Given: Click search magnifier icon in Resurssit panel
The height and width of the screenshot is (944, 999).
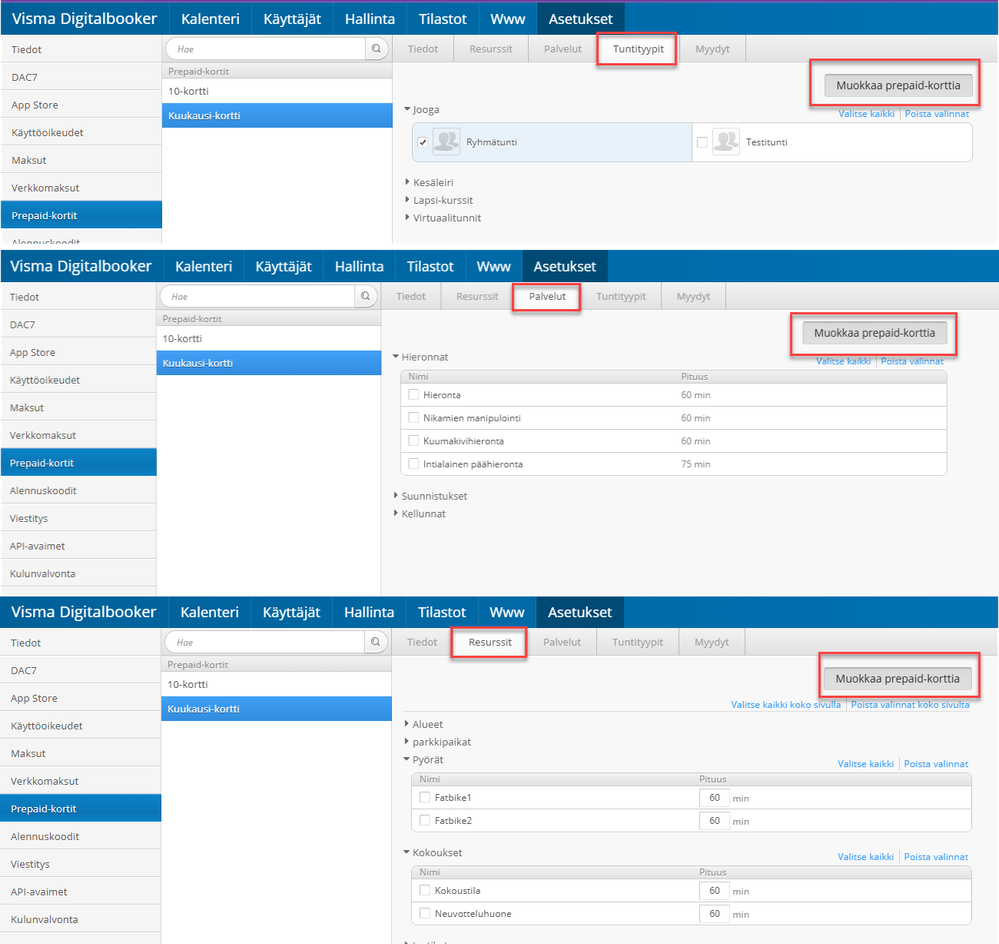Looking at the screenshot, I should click(376, 642).
